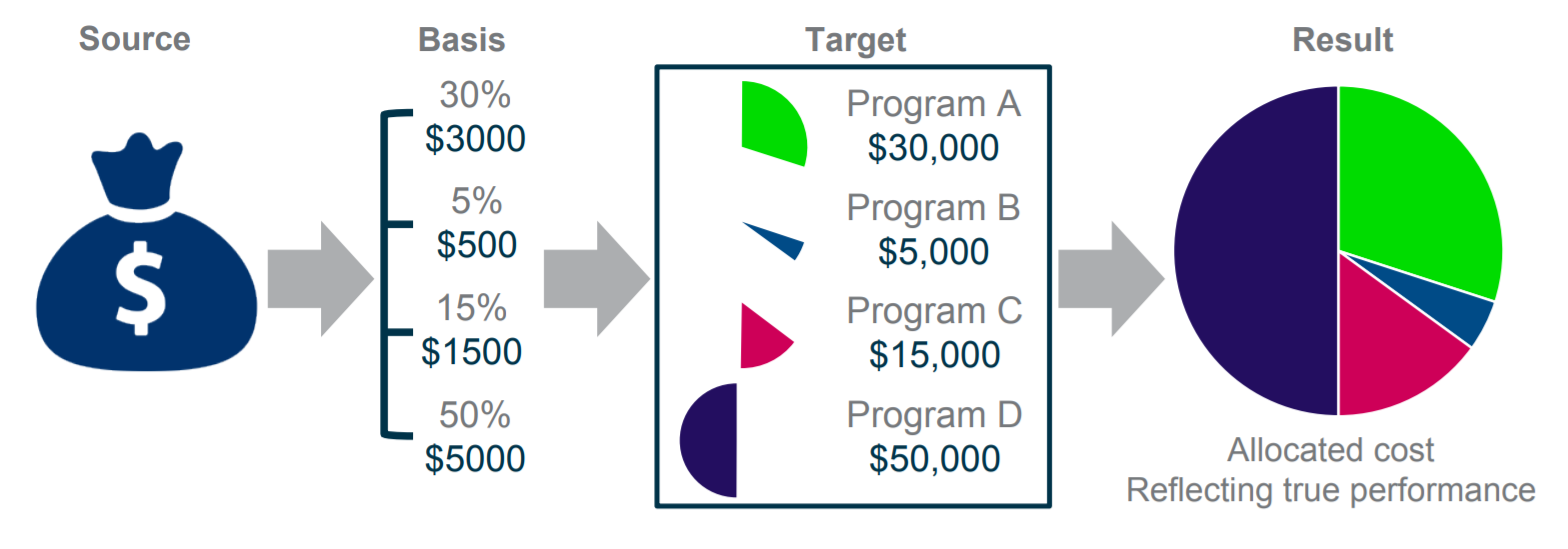Select the blue Program B wedge icon
Image resolution: width=1568 pixels, height=549 pixels.
pos(774,240)
